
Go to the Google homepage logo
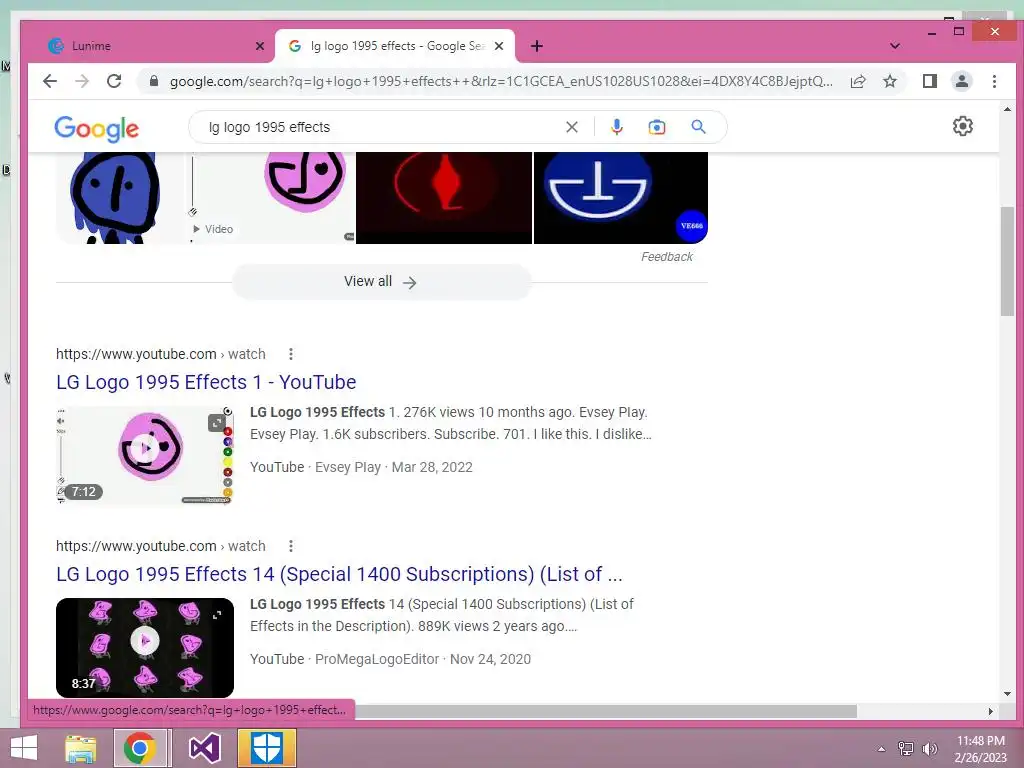96,129
